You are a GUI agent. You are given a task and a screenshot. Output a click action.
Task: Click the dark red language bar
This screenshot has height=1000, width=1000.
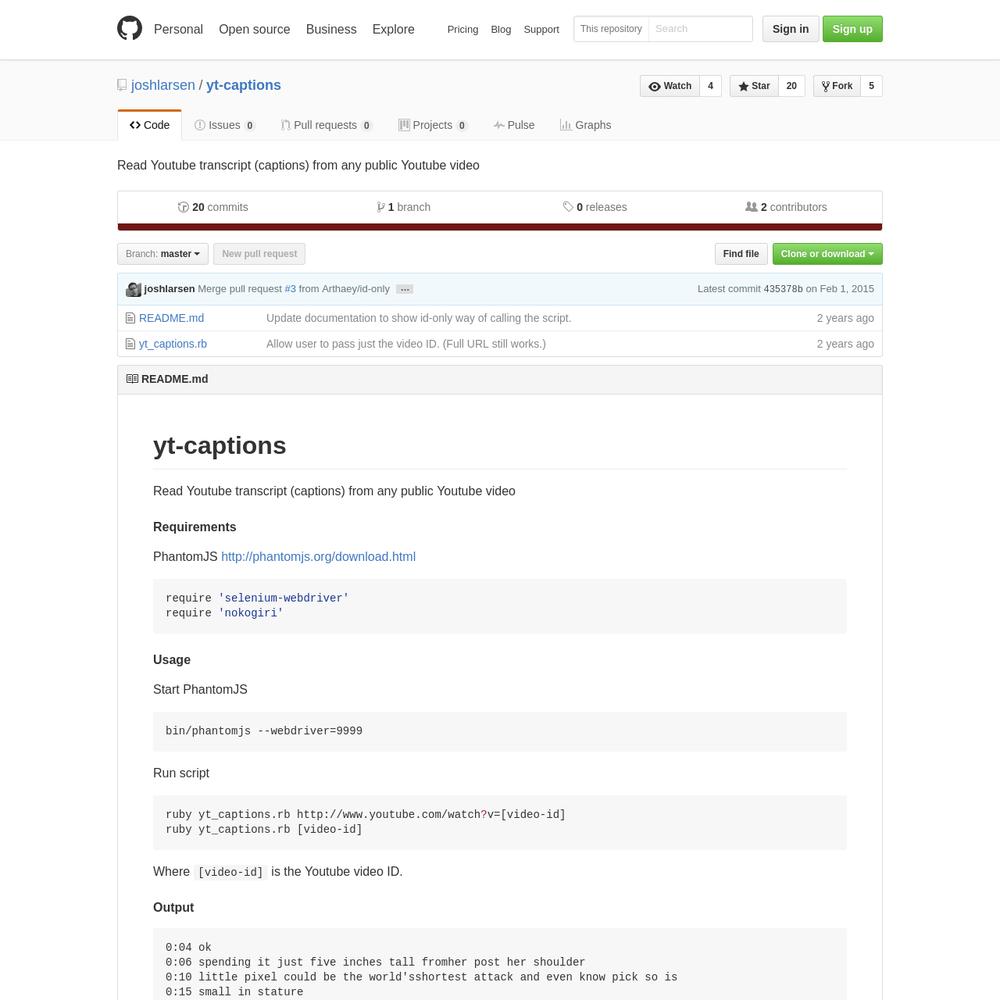[x=500, y=227]
